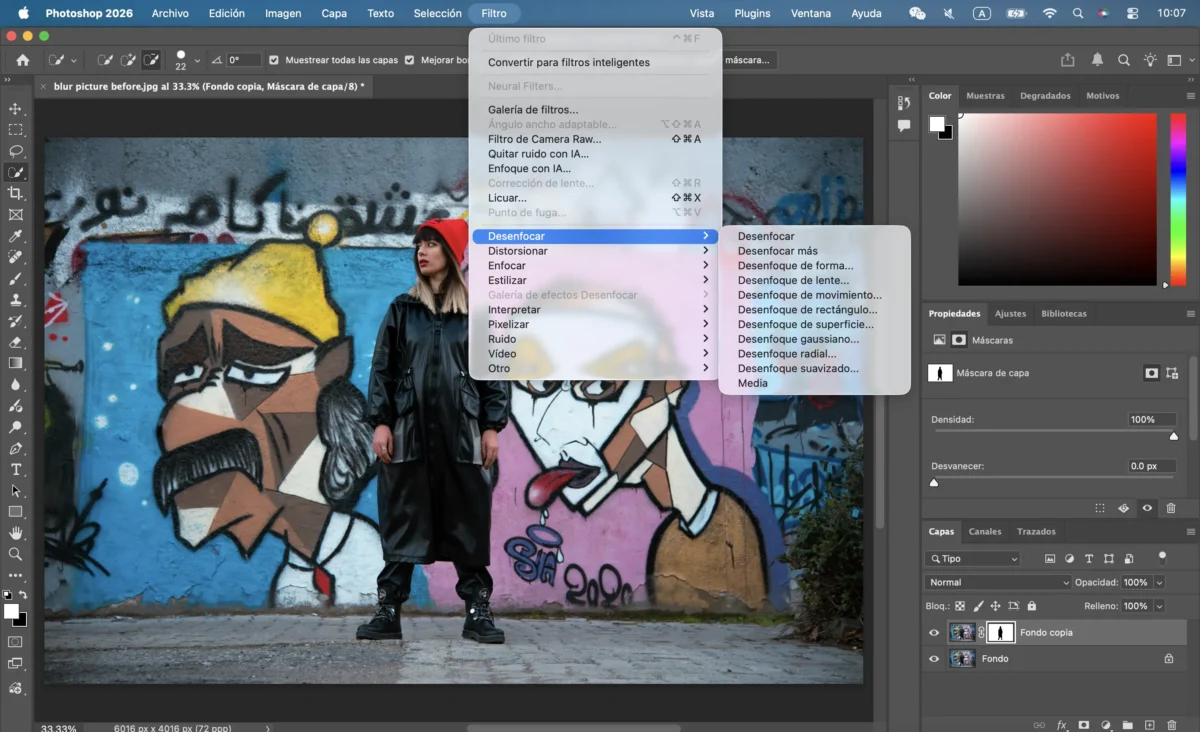Open the blend mode 'Normal' dropdown
The height and width of the screenshot is (732, 1200).
[998, 582]
